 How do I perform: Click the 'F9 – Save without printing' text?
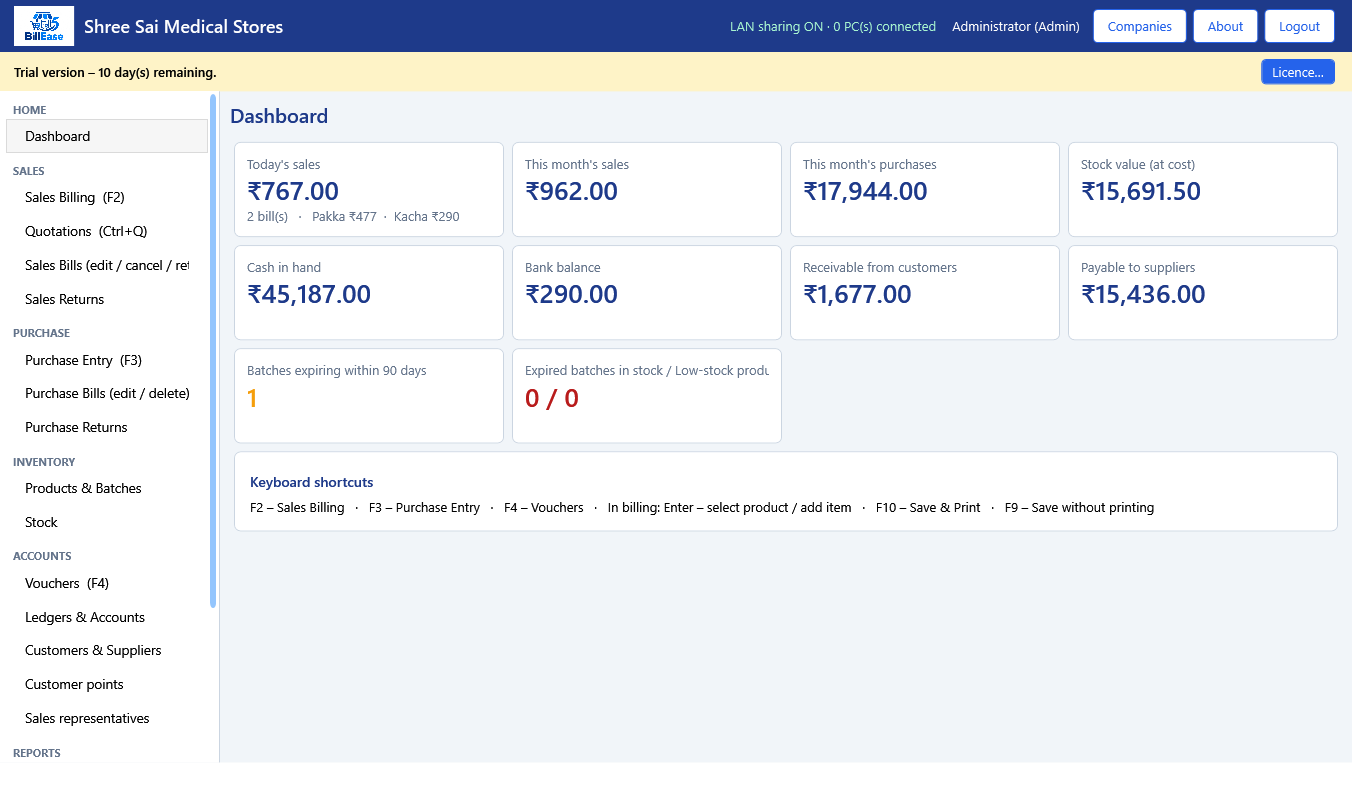point(1079,508)
